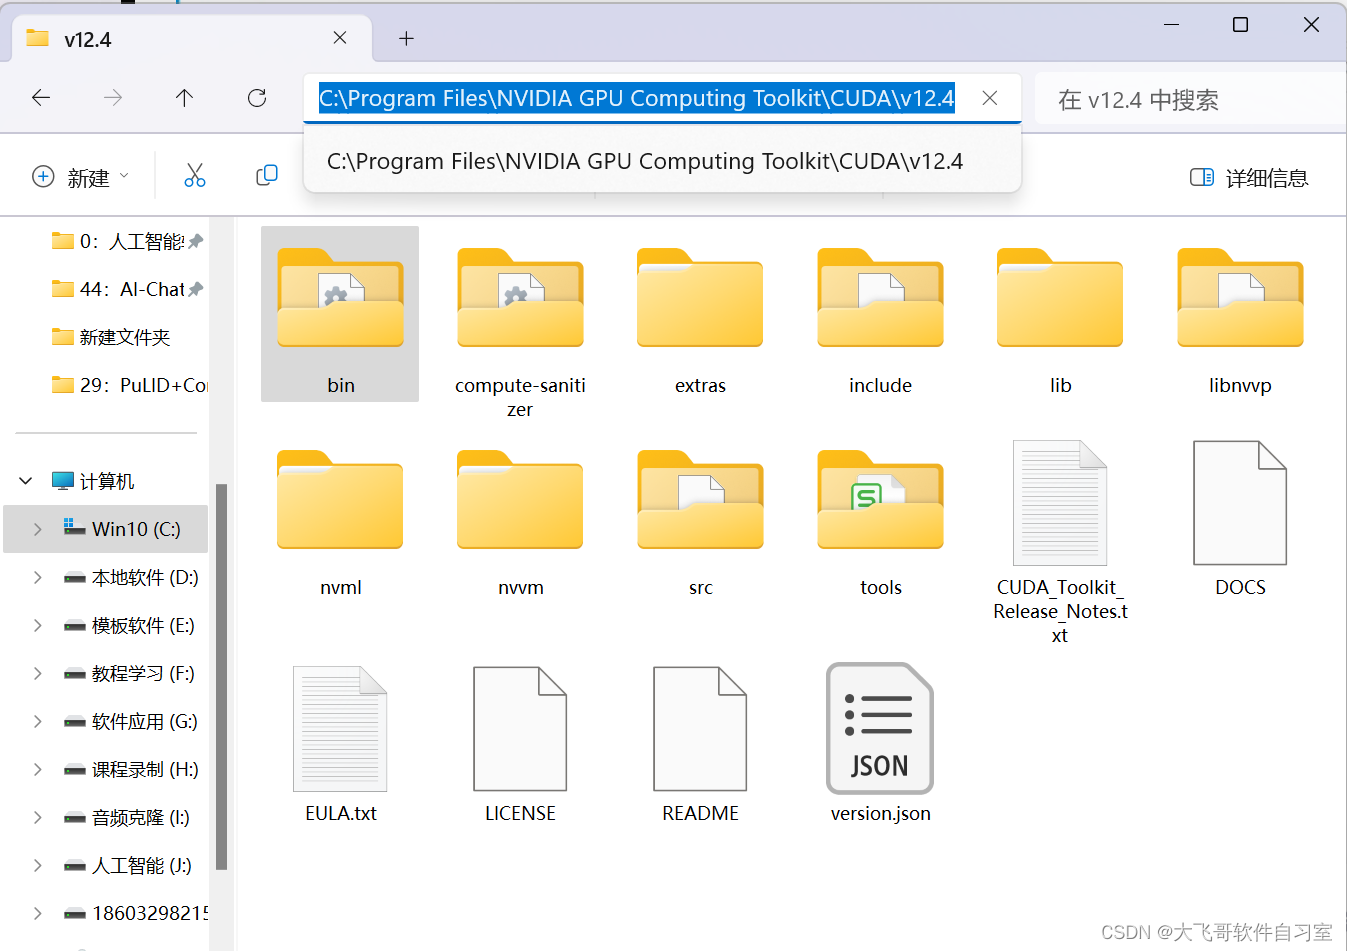Close the v12.4 tab
Image resolution: width=1347 pixels, height=951 pixels.
340,38
